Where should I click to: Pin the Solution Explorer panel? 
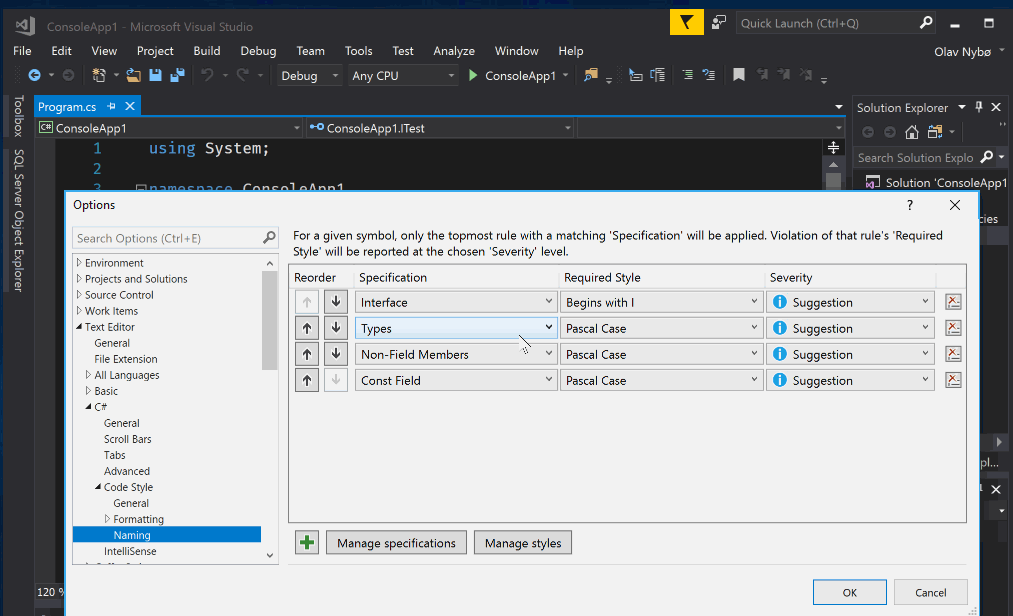click(x=978, y=107)
